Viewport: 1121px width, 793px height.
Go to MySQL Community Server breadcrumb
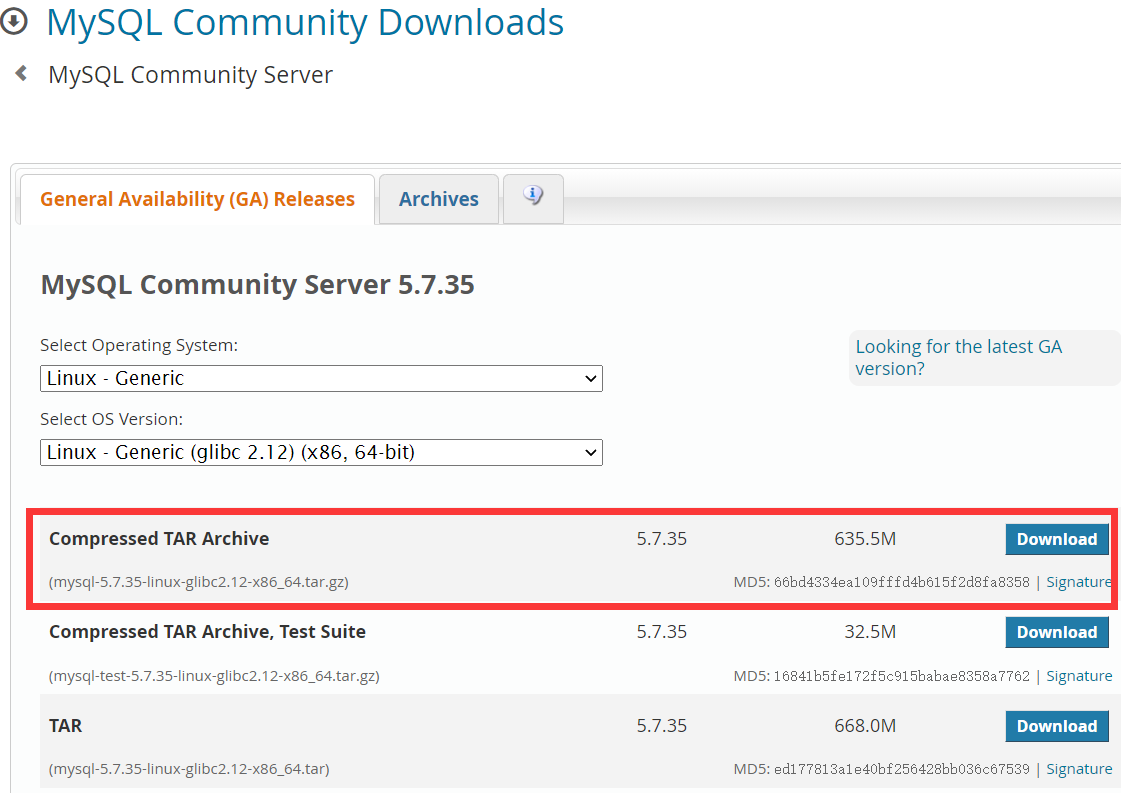[x=190, y=74]
